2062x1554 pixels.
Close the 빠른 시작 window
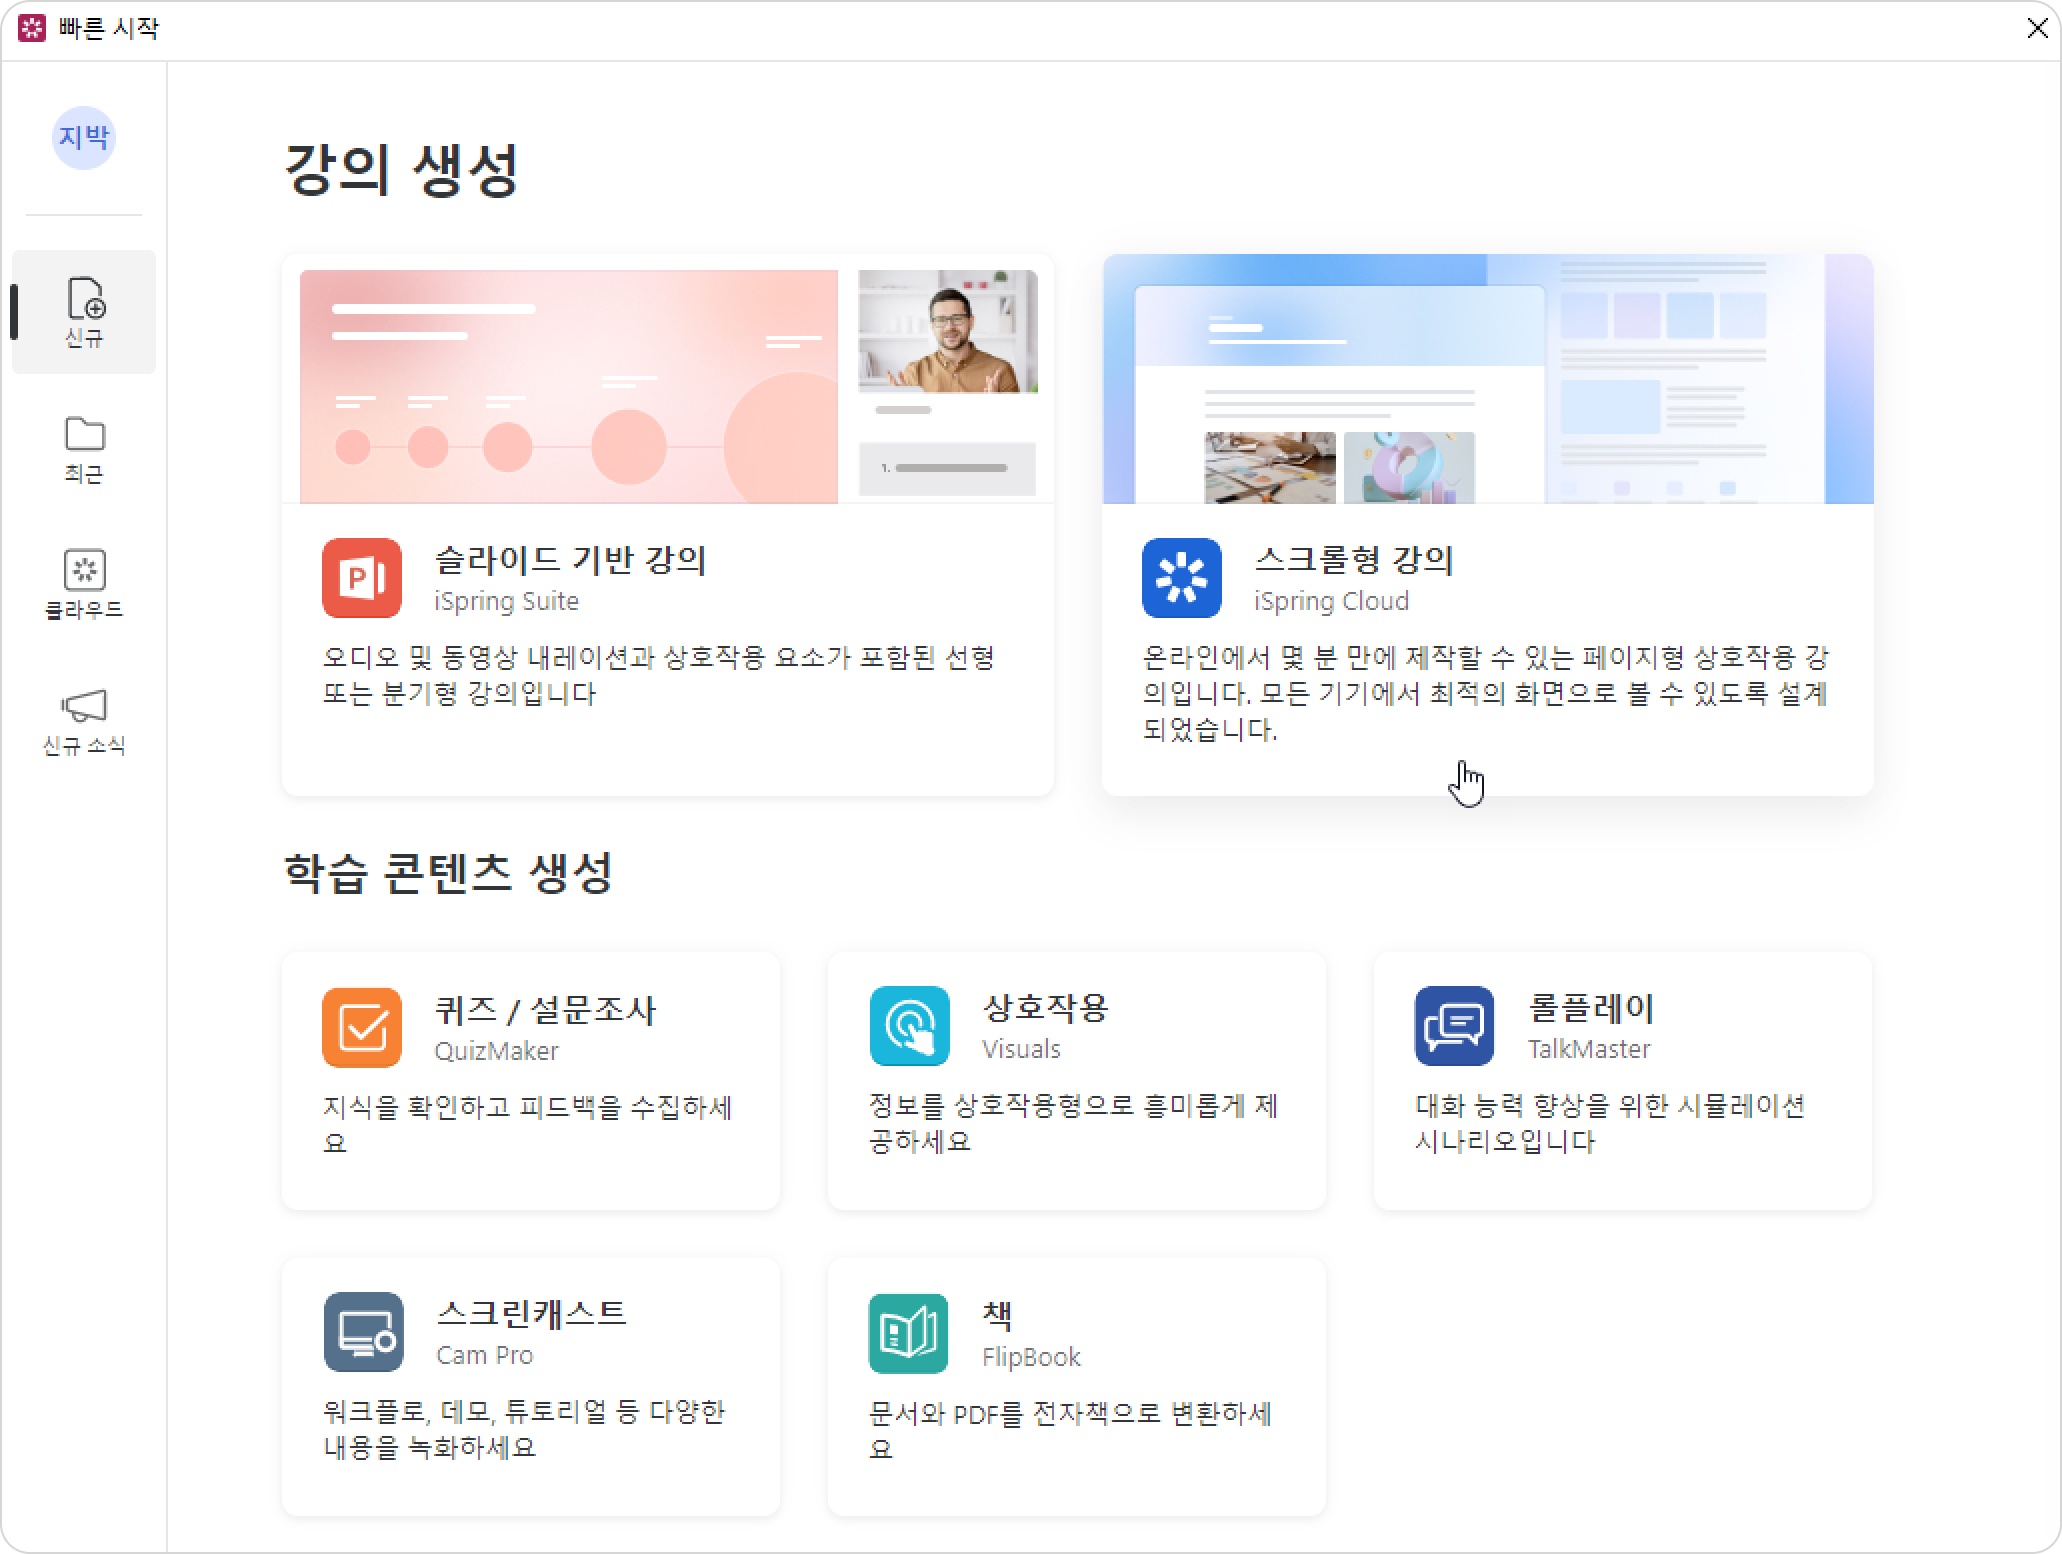coord(2037,28)
